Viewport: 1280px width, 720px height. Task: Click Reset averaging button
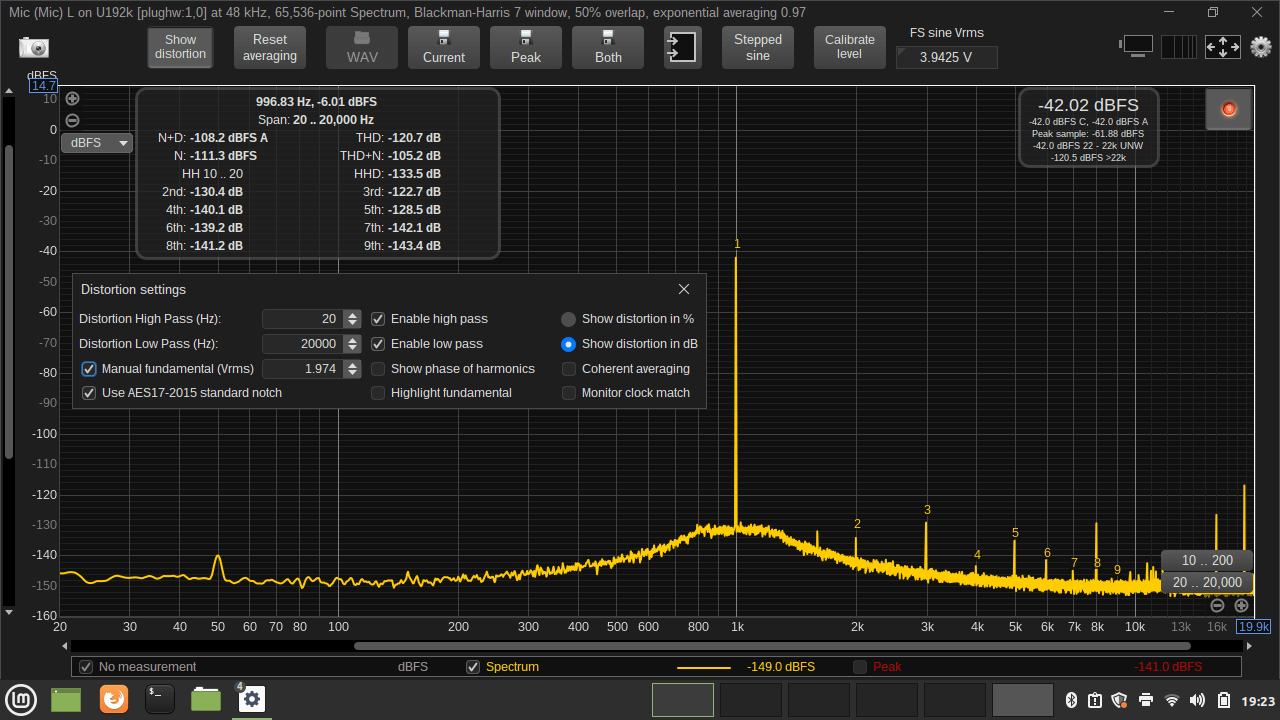pos(270,47)
